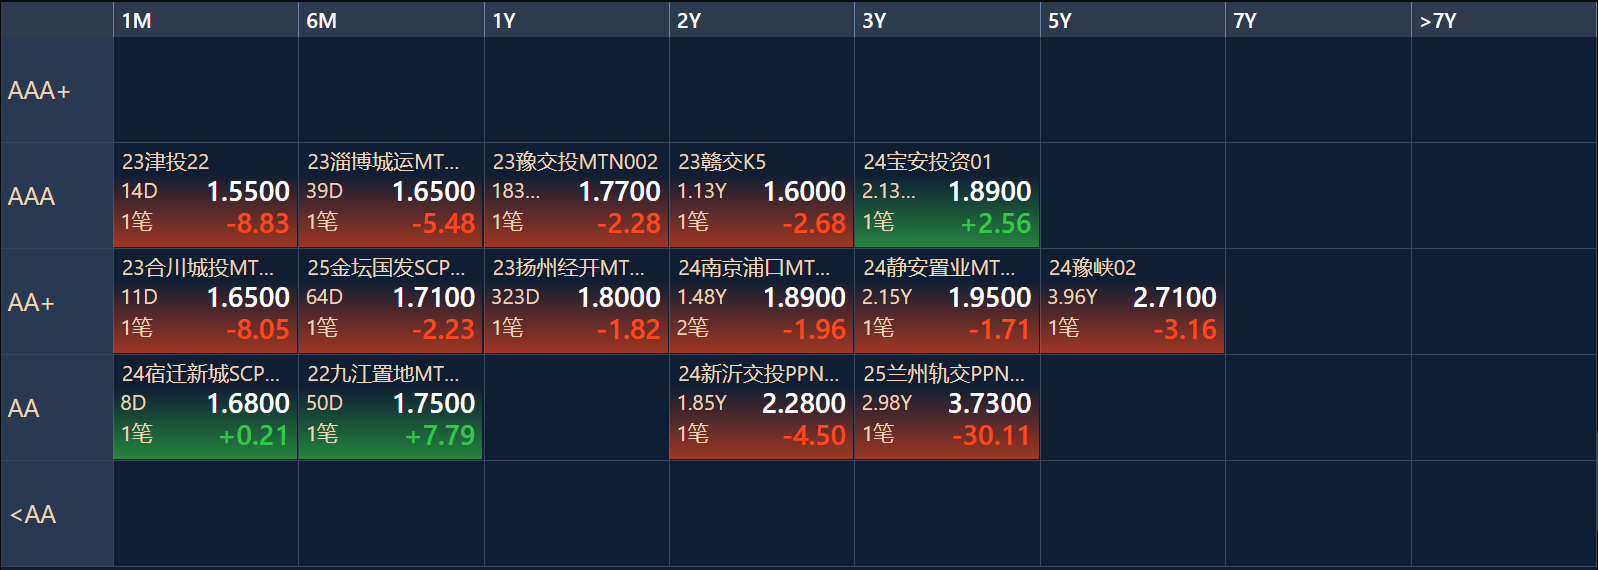Click the yield value 1.5500
This screenshot has height=570, width=1598.
click(x=248, y=191)
